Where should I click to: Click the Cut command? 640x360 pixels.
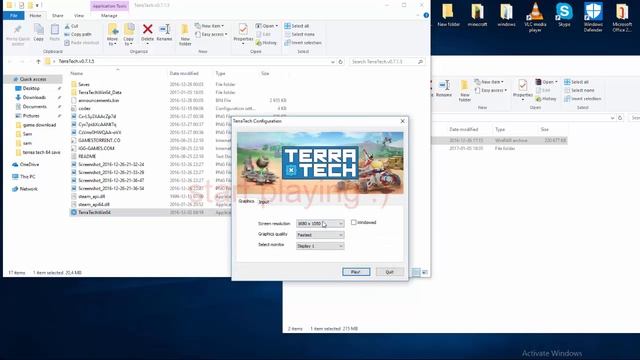[71, 26]
